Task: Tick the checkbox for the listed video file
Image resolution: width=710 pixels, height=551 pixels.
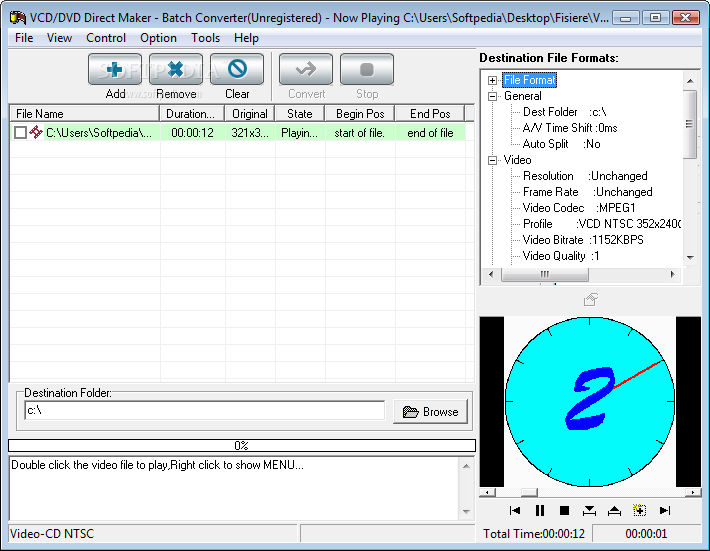Action: pyautogui.click(x=20, y=133)
